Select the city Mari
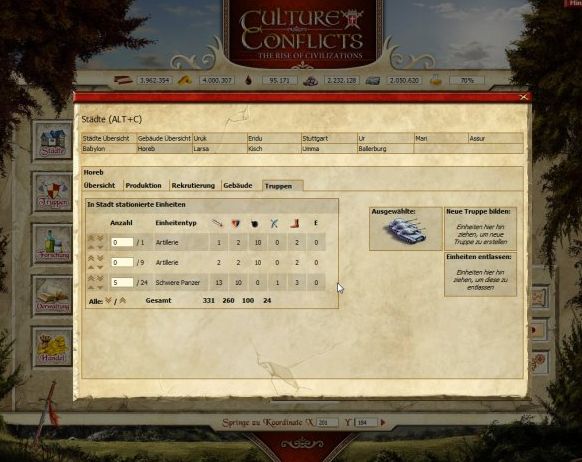This screenshot has width=582, height=462. (441, 138)
